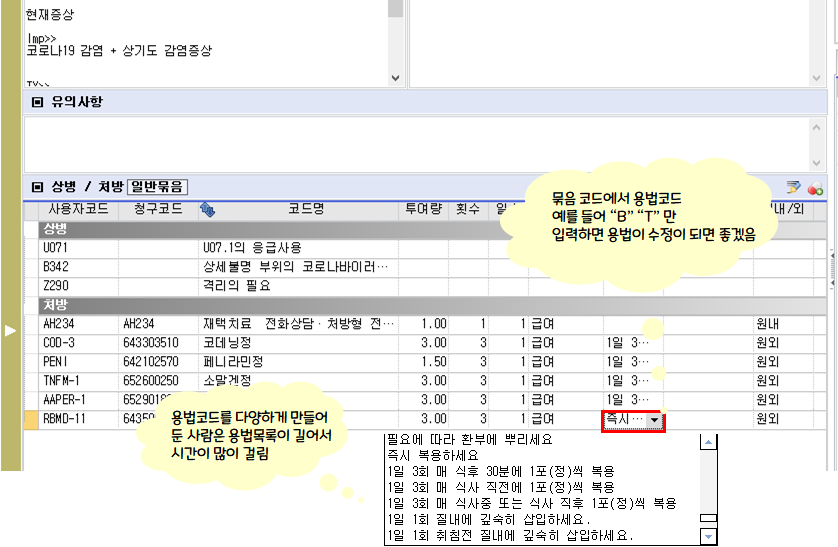Collapse the 유의사항 section with its square icon
Screen dimensions: 838x547
tap(37, 101)
